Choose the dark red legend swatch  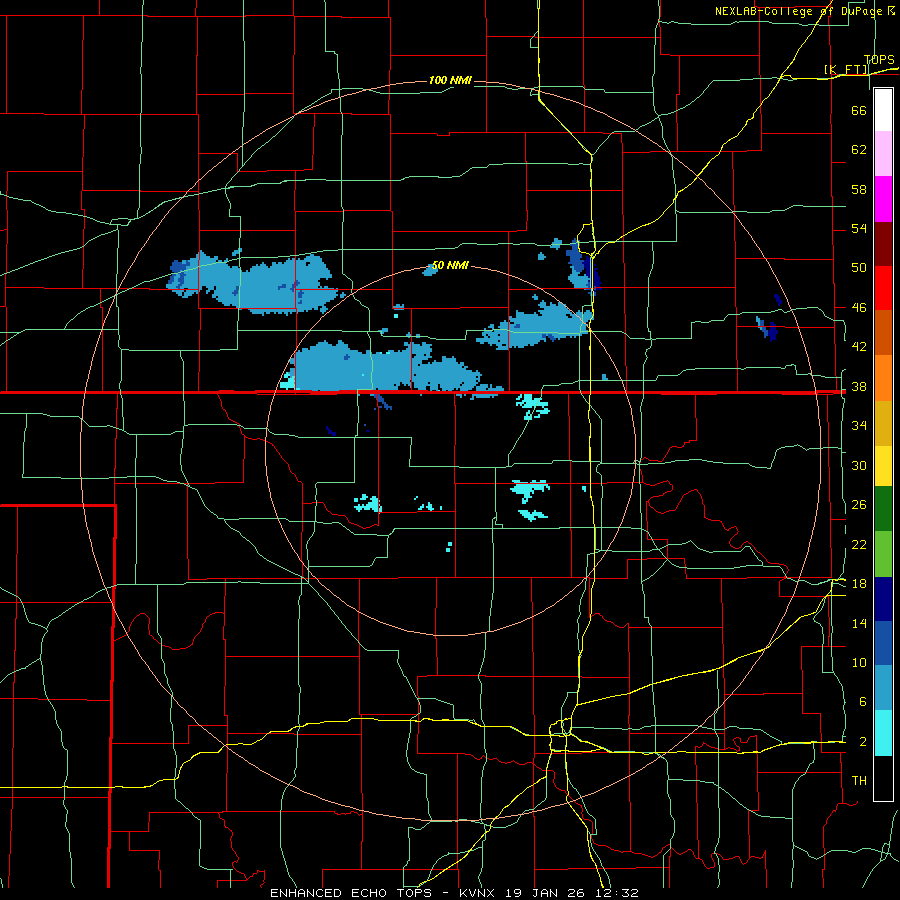(883, 244)
